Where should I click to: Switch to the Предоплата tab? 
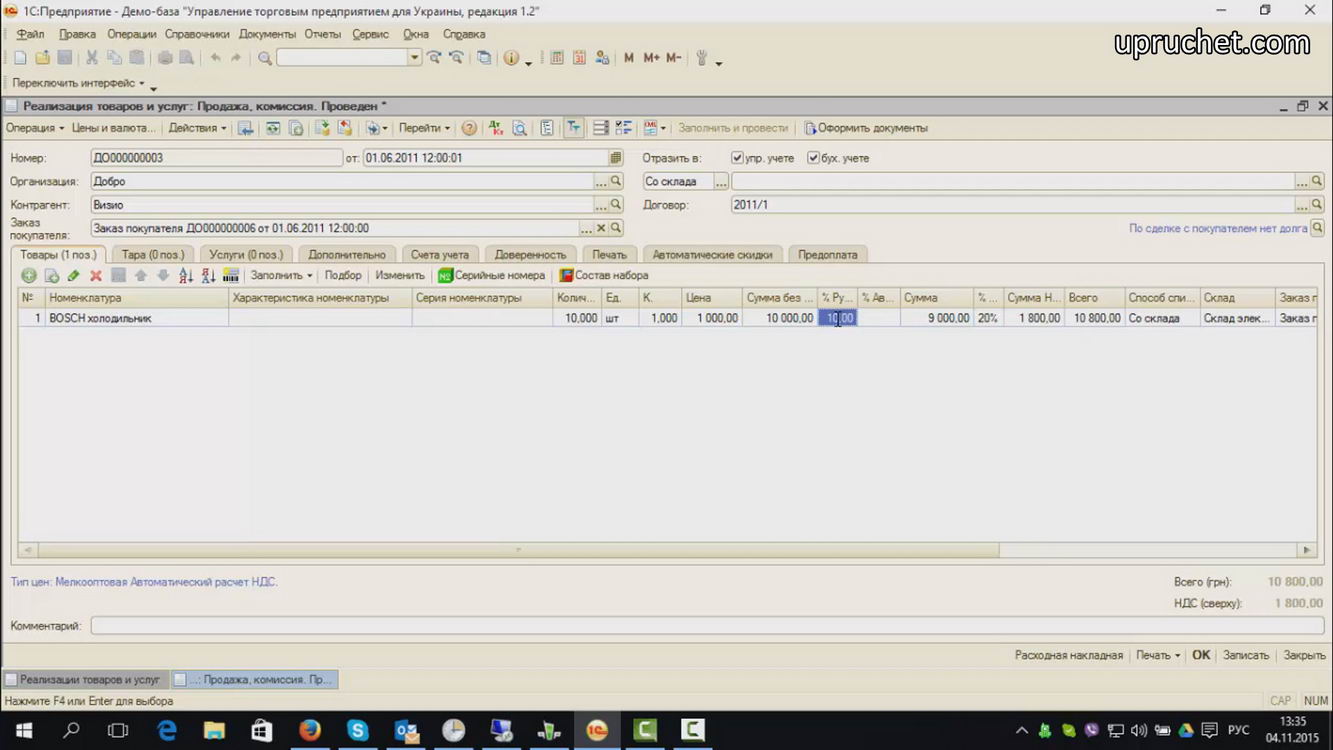tap(827, 255)
